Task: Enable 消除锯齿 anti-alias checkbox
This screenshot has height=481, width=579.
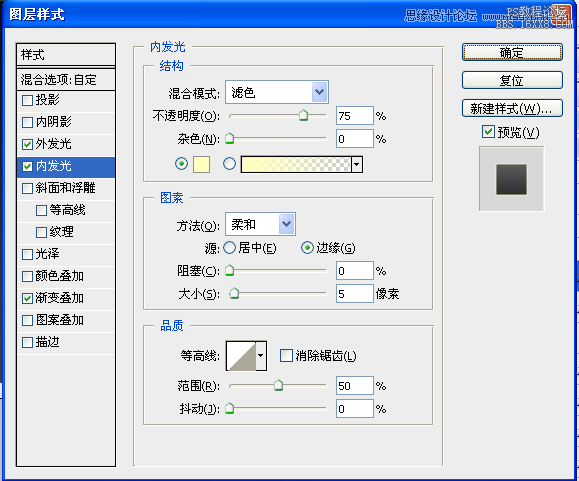Action: [286, 356]
